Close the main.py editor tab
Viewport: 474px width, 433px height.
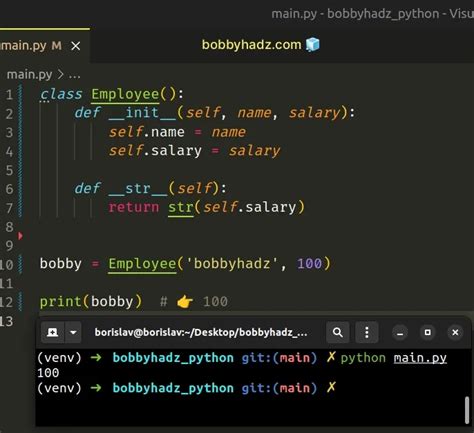[76, 46]
